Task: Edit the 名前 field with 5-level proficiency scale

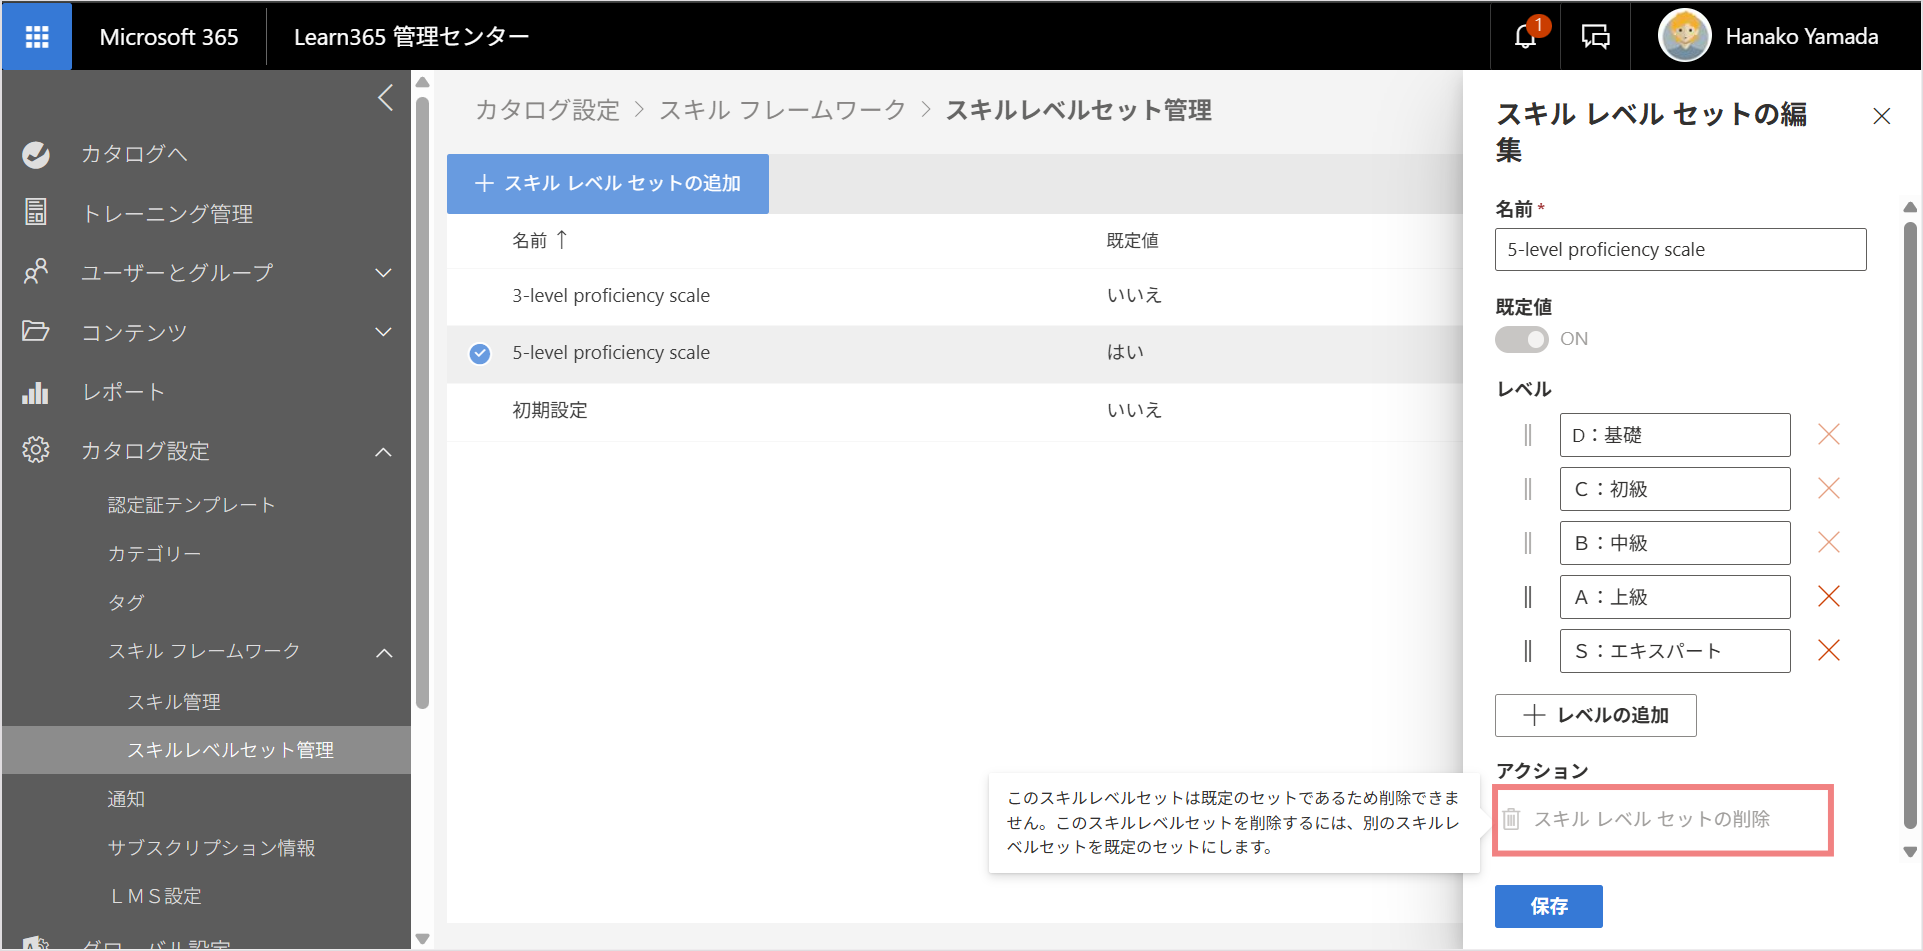Action: click(x=1680, y=249)
